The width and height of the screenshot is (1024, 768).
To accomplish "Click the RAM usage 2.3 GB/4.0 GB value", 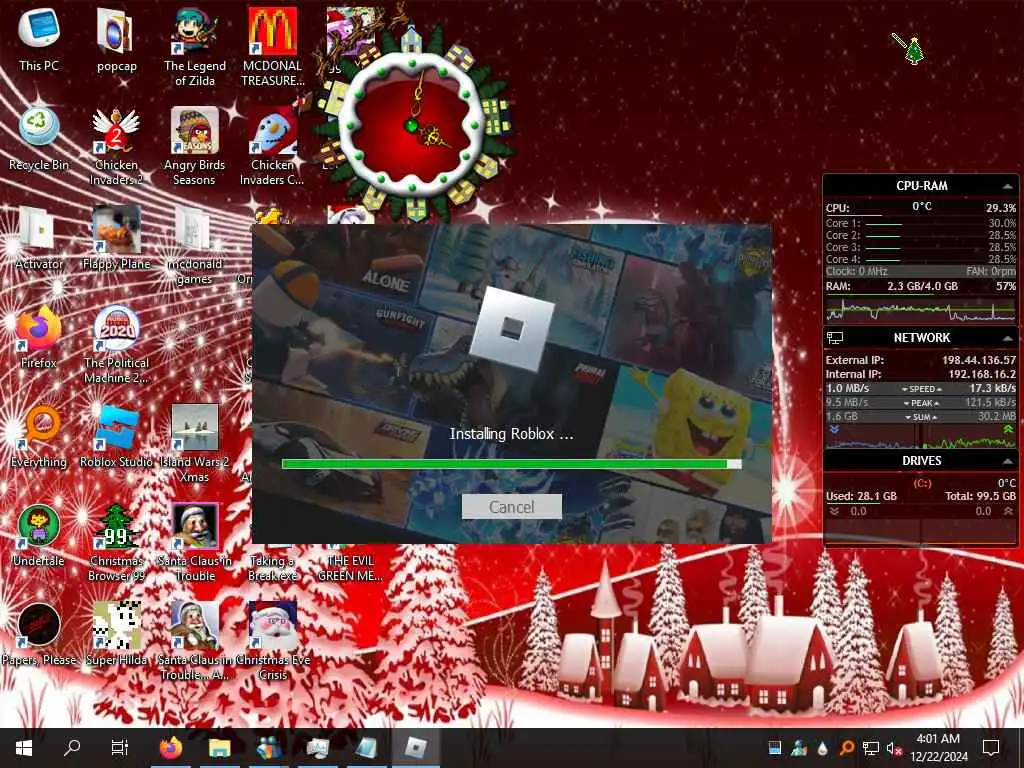I will 922,286.
